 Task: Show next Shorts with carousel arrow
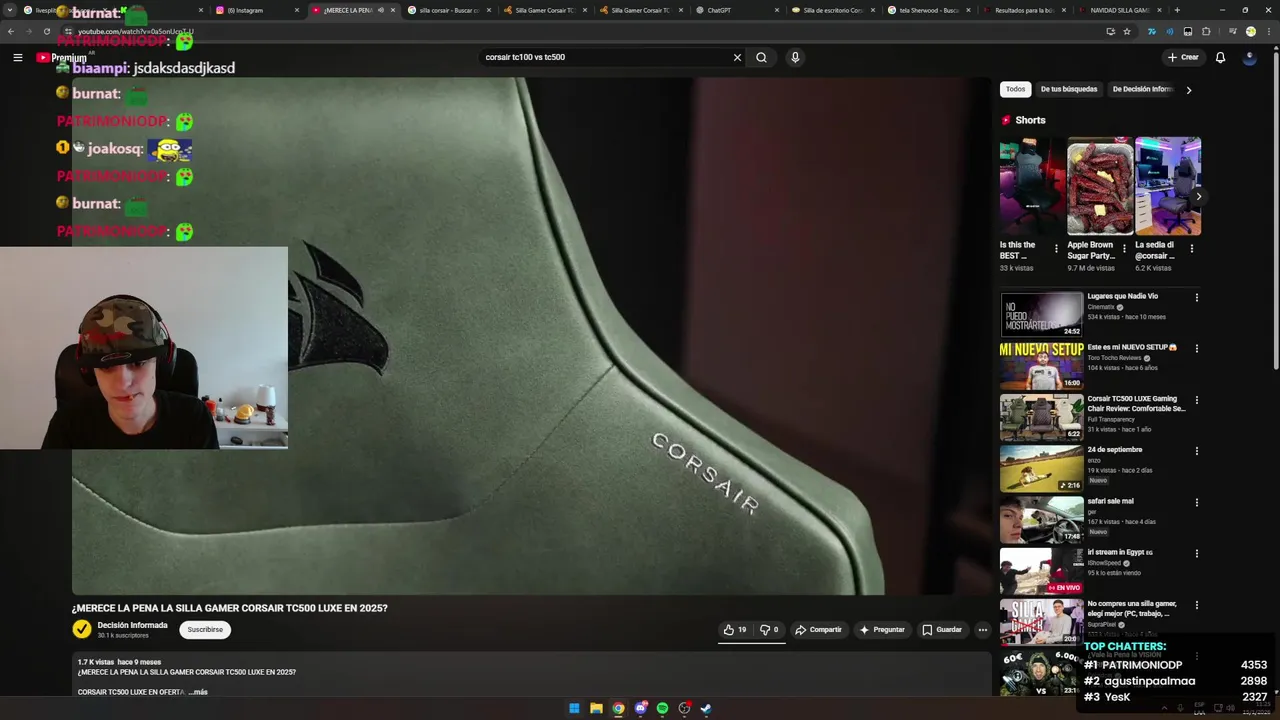[1198, 197]
